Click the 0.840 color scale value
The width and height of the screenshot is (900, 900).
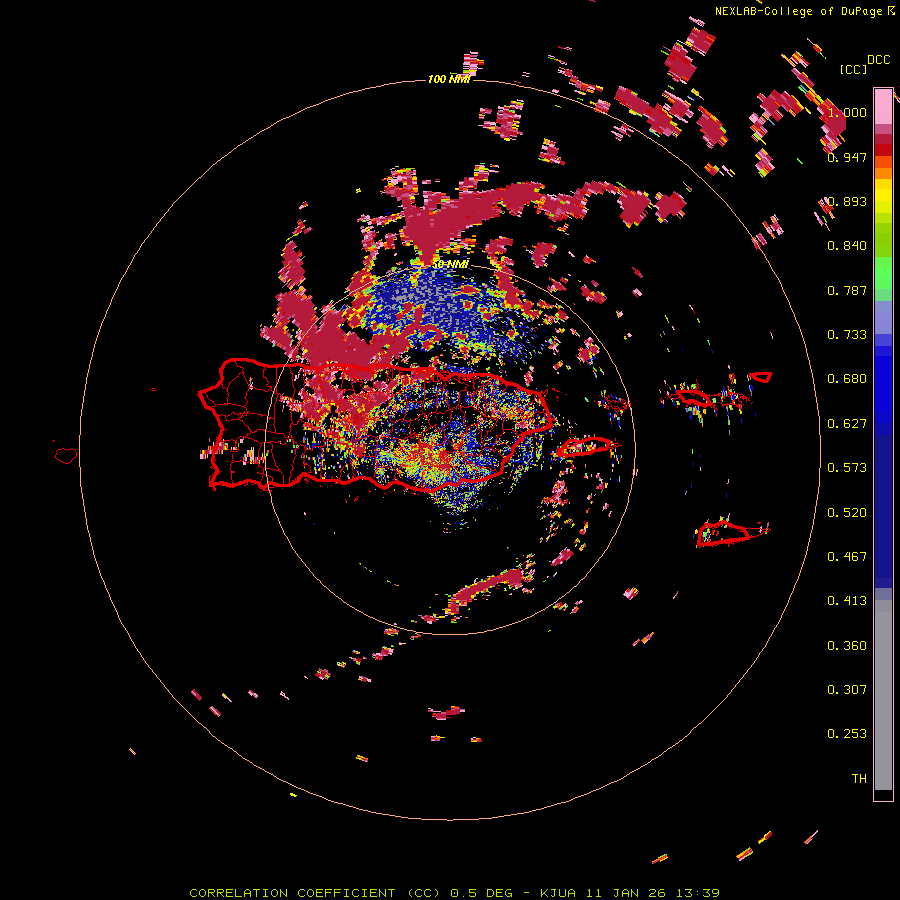[x=847, y=246]
